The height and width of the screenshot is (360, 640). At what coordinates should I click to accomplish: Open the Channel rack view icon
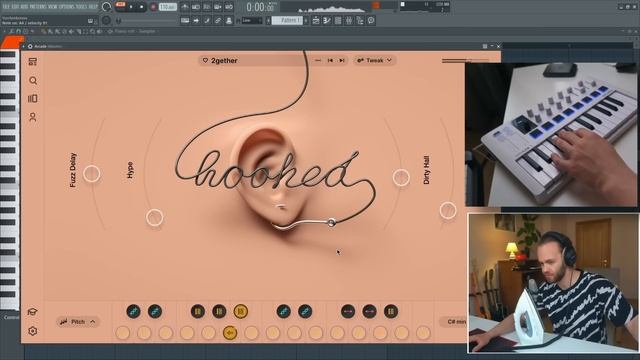click(x=338, y=20)
